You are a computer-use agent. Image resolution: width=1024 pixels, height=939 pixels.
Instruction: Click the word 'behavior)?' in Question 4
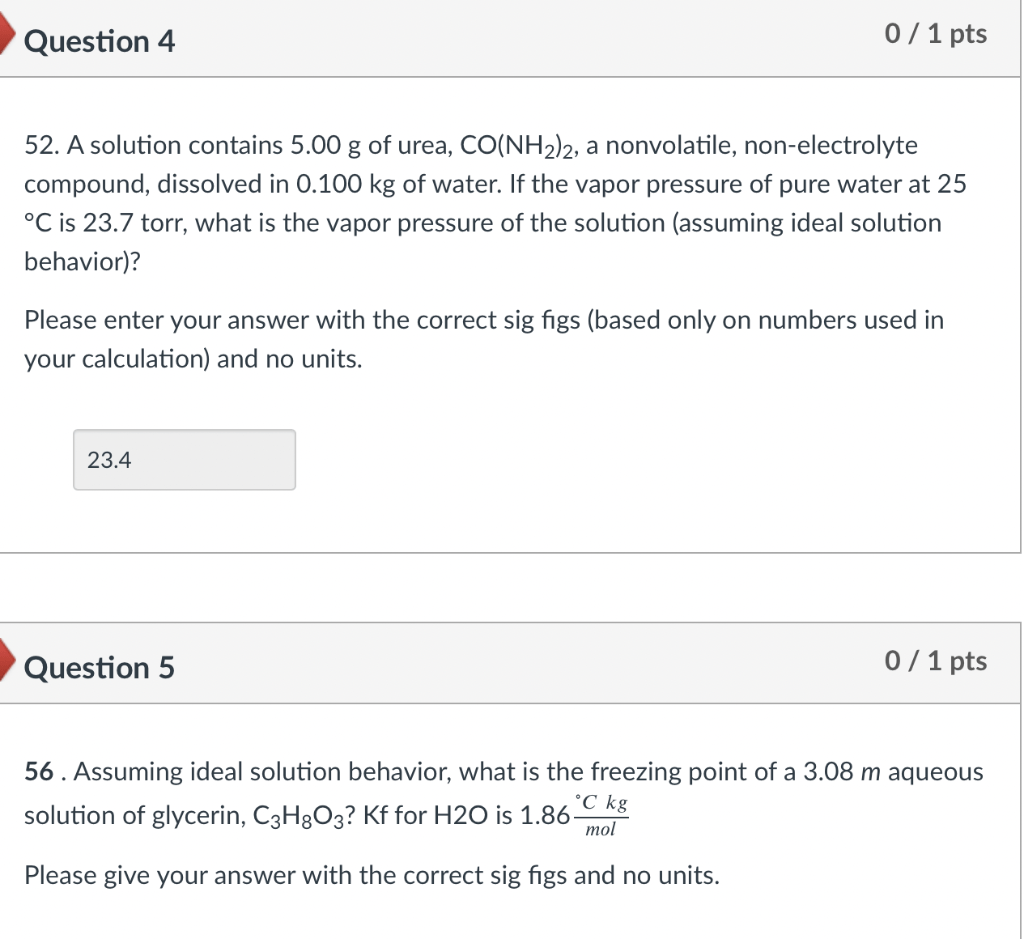pyautogui.click(x=82, y=263)
